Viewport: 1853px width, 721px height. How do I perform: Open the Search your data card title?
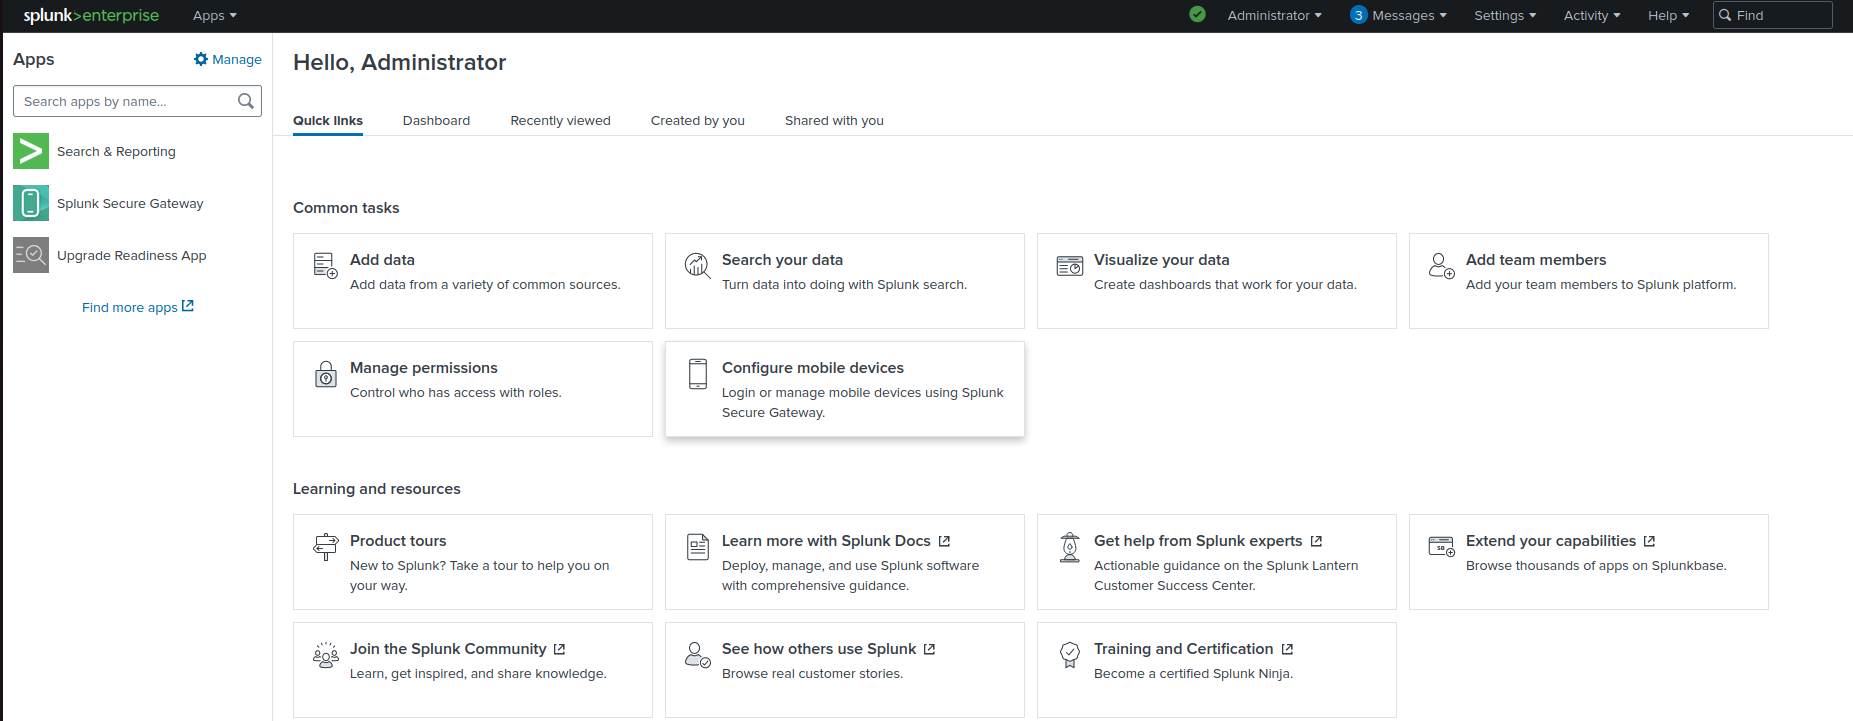click(782, 260)
